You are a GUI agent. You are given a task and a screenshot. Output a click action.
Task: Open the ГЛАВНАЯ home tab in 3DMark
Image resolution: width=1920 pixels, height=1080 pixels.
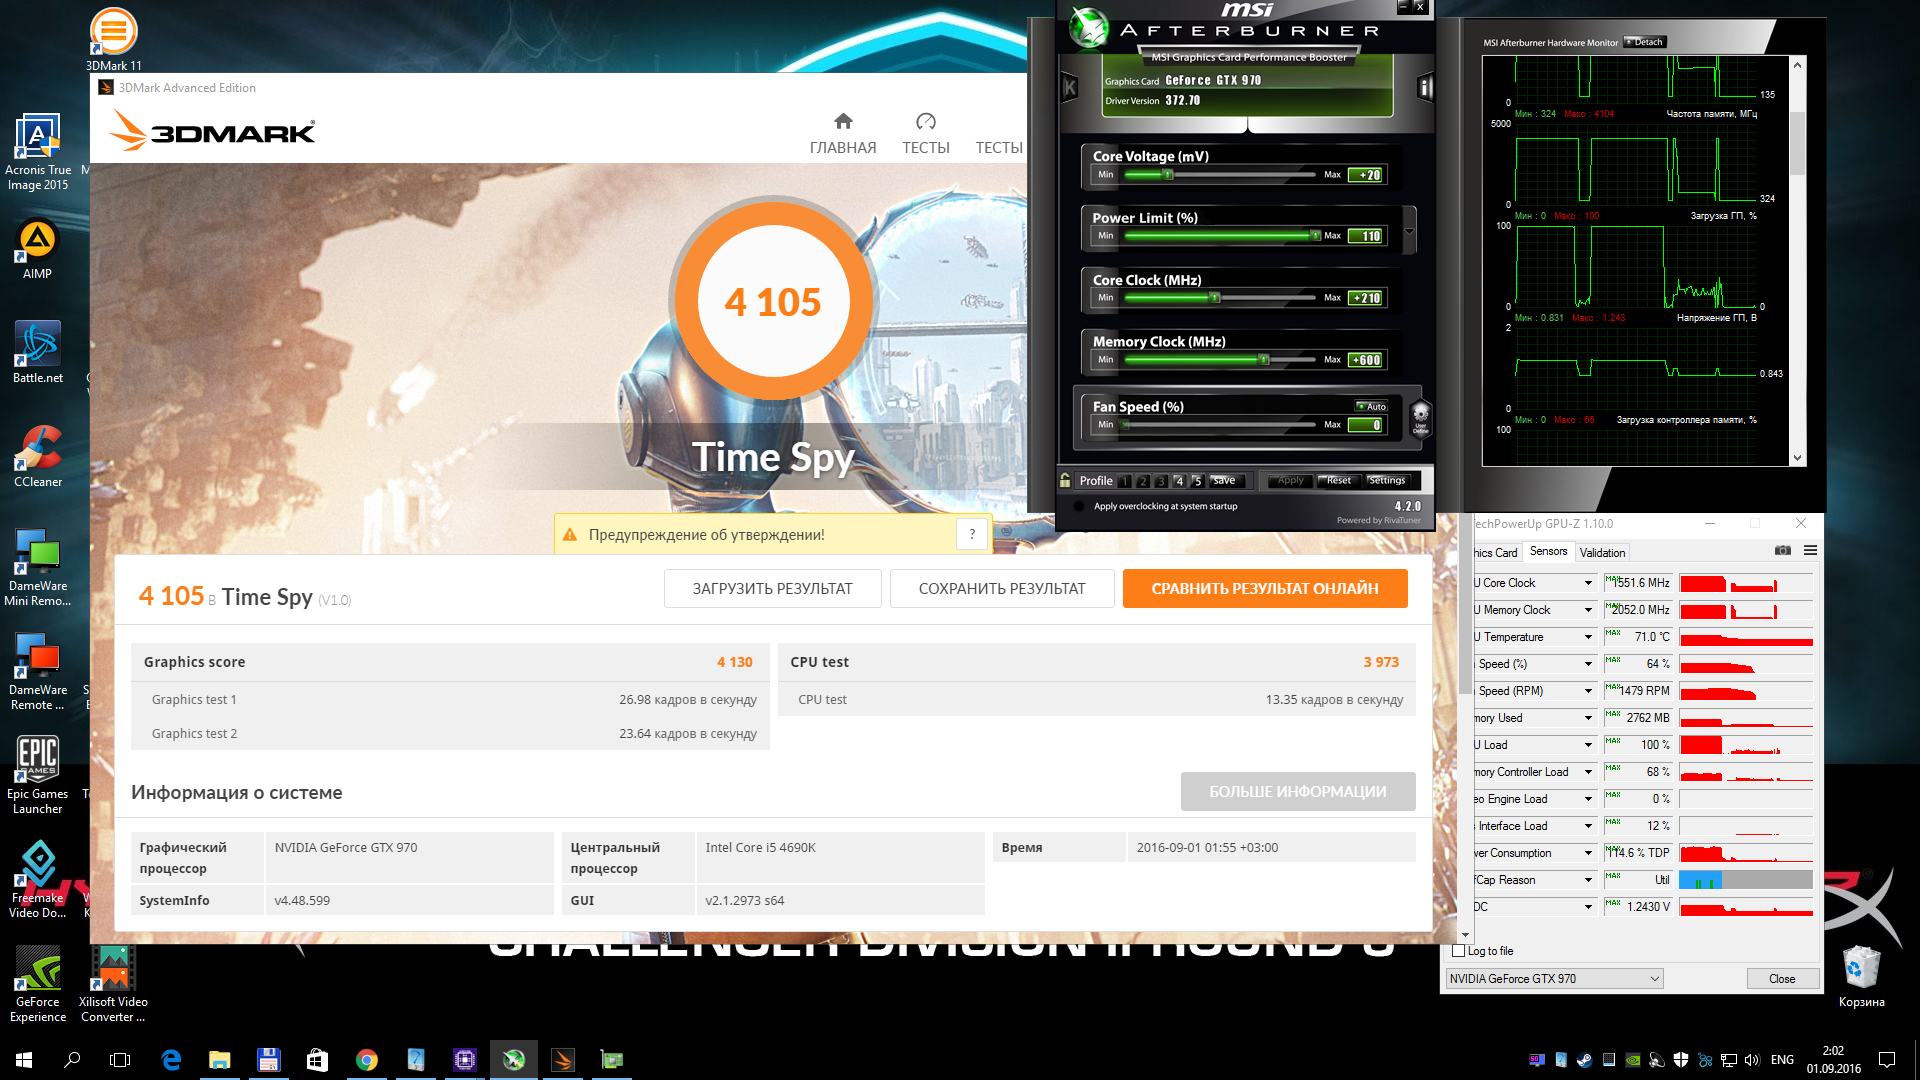(843, 134)
